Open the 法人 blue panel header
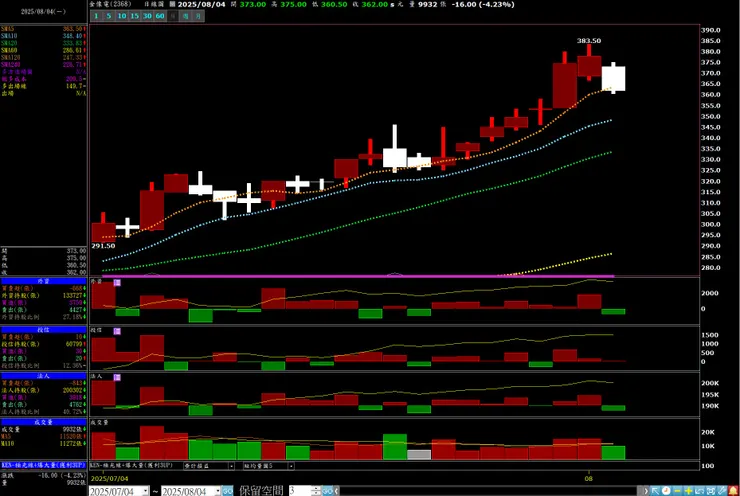The width and height of the screenshot is (740, 496). pyautogui.click(x=43, y=376)
